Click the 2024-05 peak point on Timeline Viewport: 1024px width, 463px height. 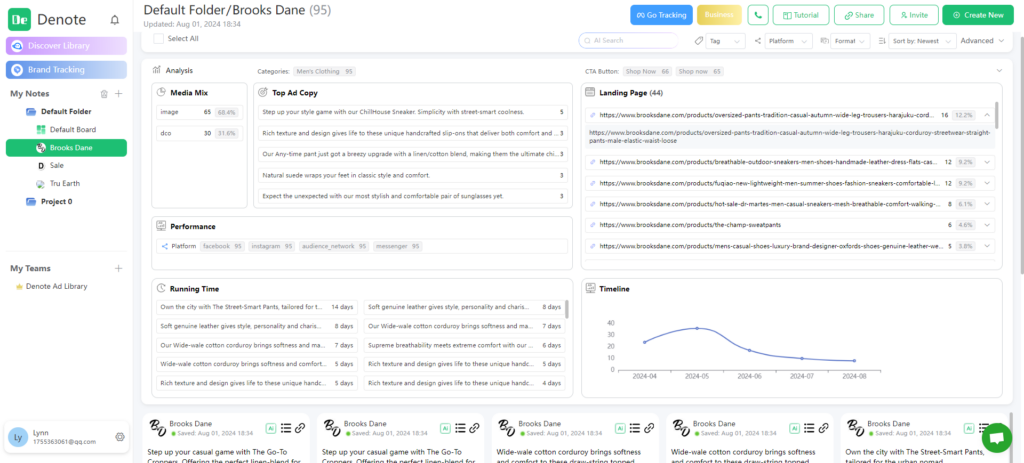point(697,328)
